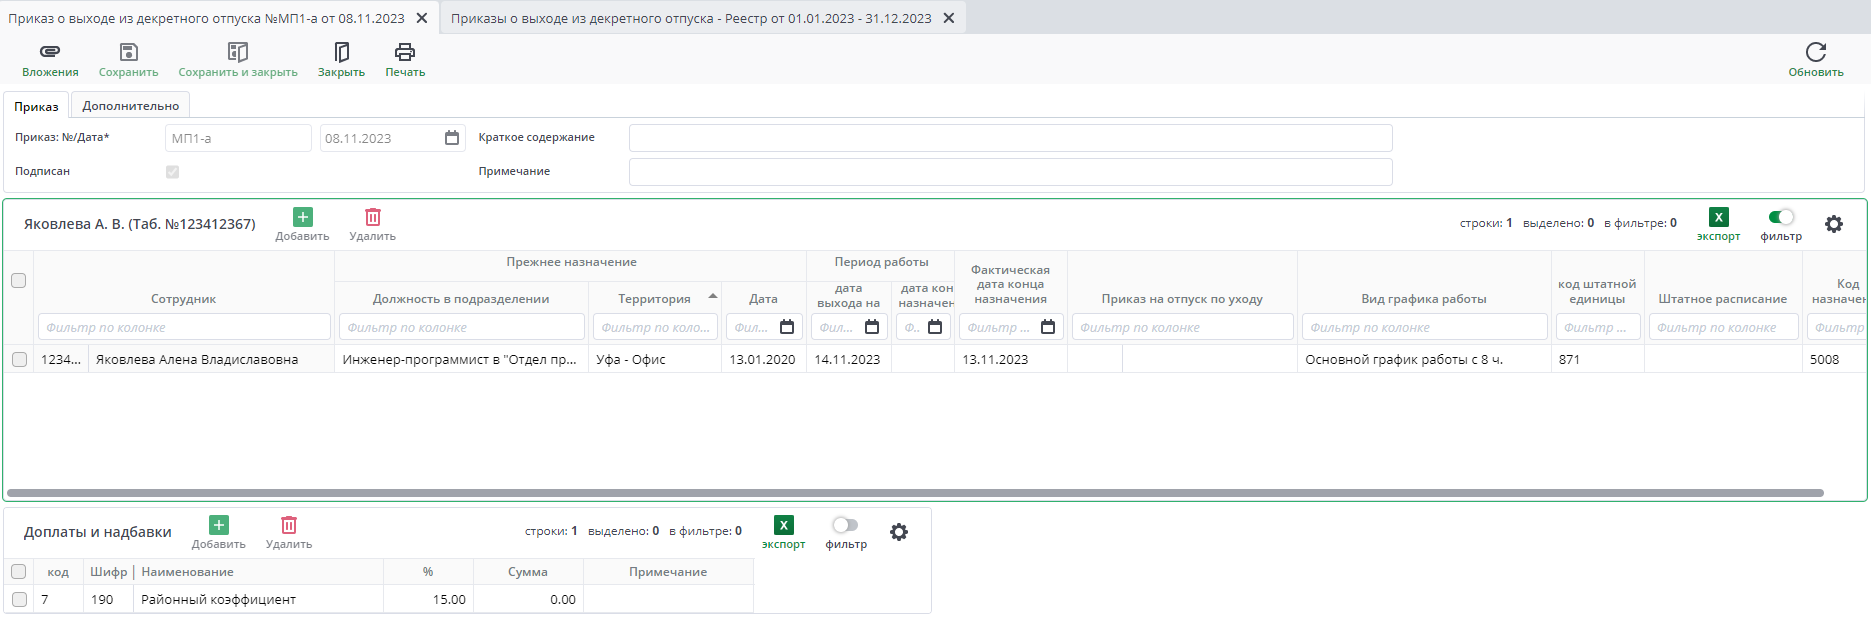This screenshot has width=1871, height=627.
Task: Click Вид графика работы filter field
Action: pyautogui.click(x=1424, y=327)
